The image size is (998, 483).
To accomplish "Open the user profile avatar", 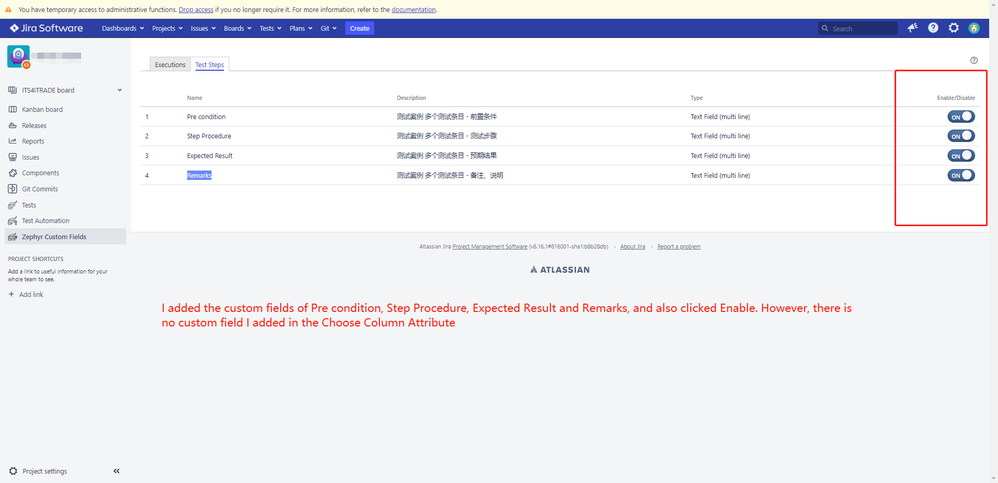I will tap(974, 28).
